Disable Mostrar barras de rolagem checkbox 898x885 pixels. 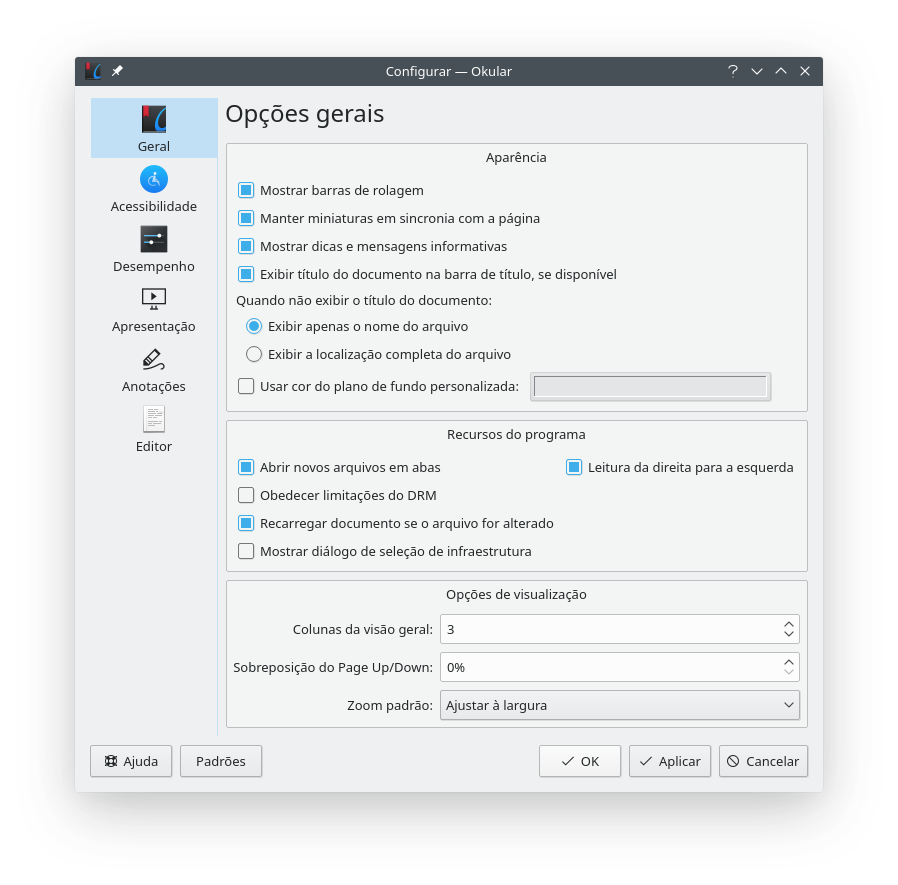pyautogui.click(x=246, y=190)
